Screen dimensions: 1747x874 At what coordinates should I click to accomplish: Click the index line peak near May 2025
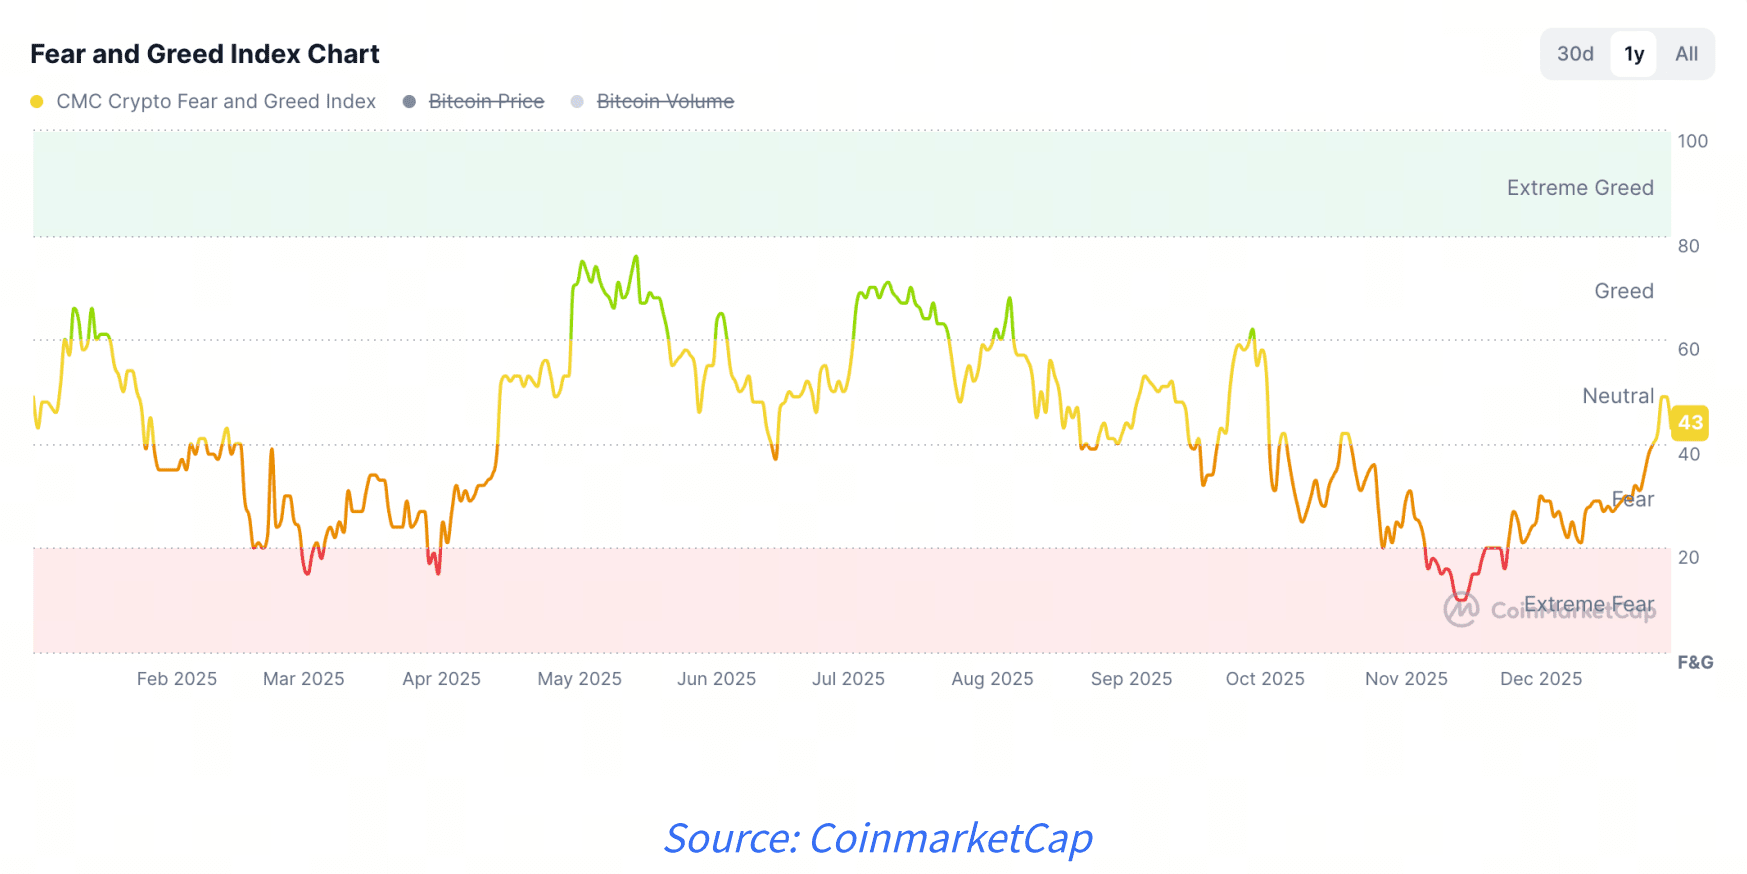(637, 258)
